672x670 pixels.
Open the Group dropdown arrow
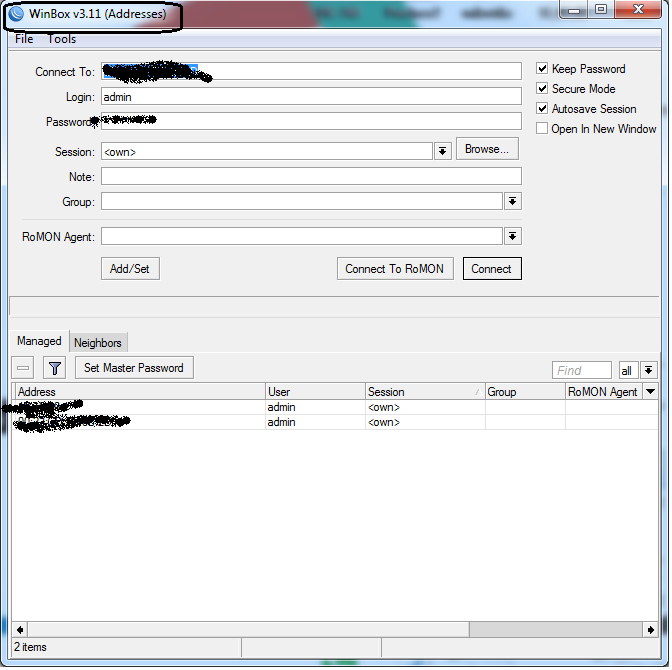point(513,201)
